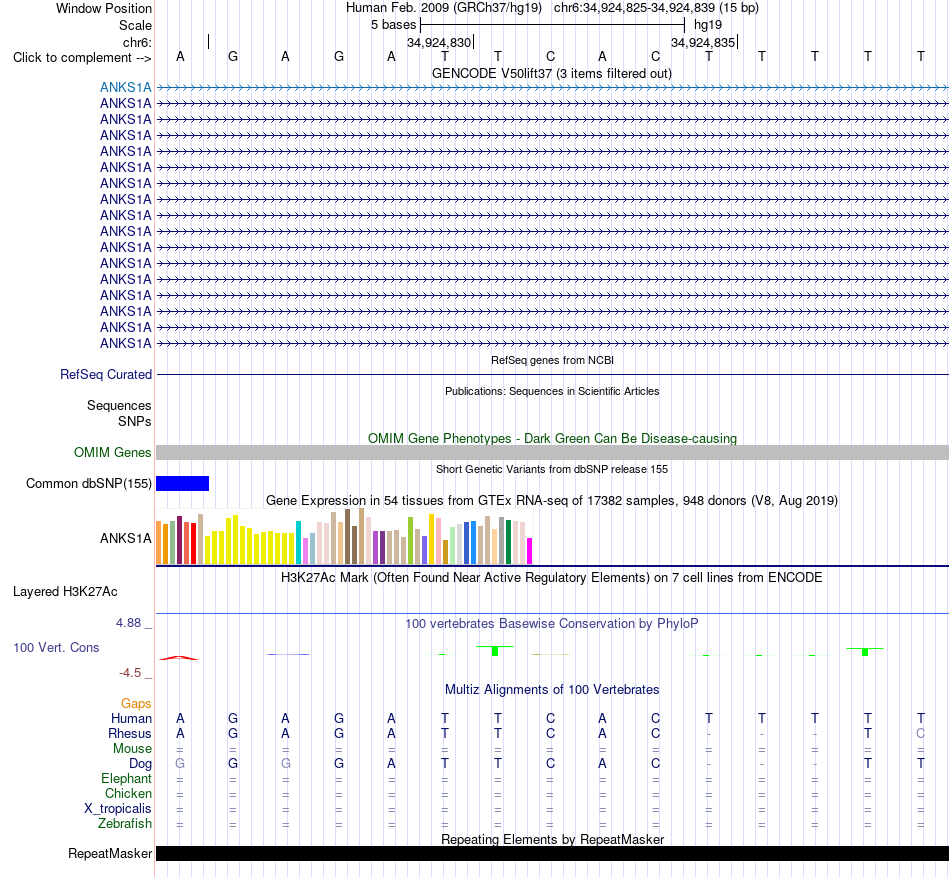Screen dimensions: 950x877
Task: Click the chr6: ruler label
Action: (x=137, y=42)
